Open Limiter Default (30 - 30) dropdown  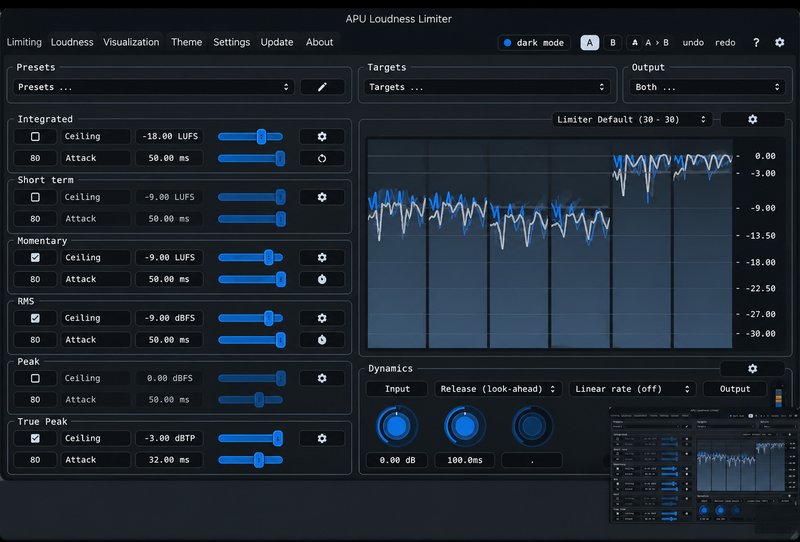632,119
